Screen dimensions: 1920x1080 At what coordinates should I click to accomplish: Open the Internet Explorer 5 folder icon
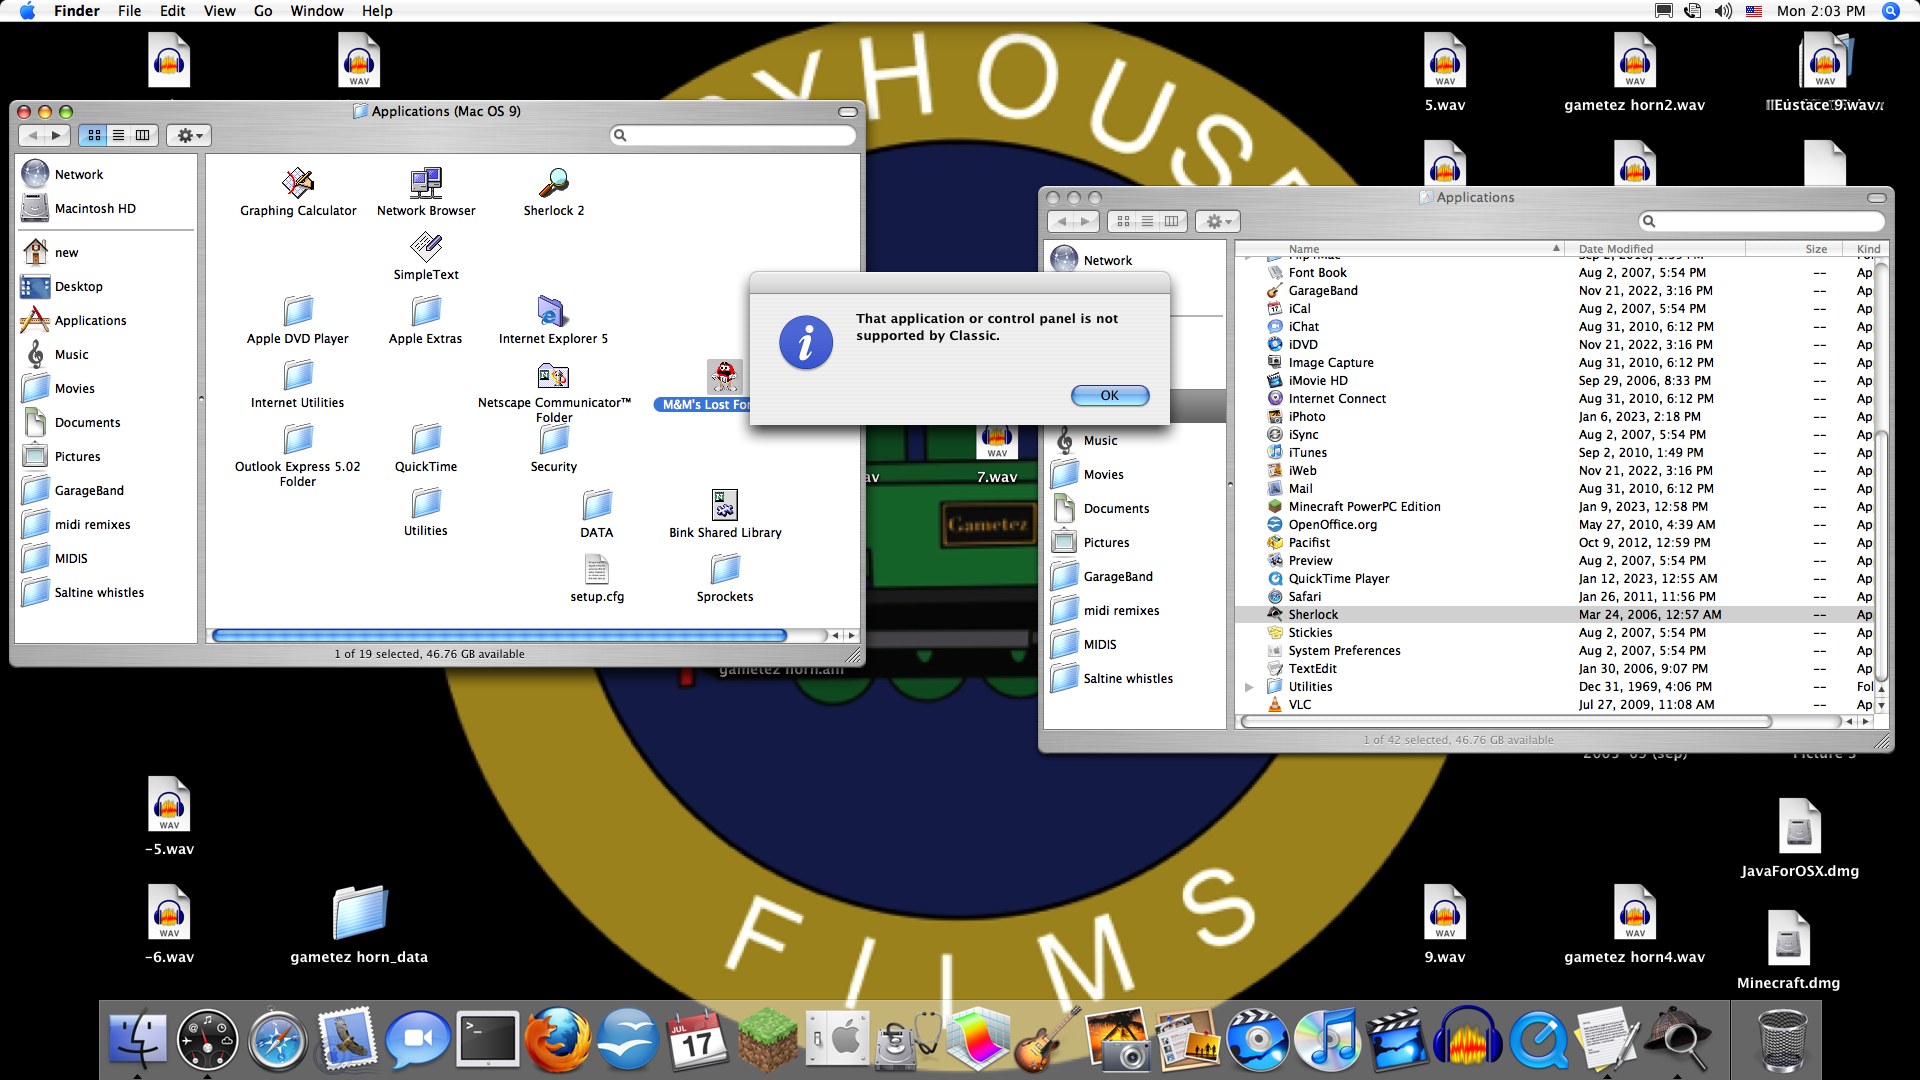pos(553,312)
